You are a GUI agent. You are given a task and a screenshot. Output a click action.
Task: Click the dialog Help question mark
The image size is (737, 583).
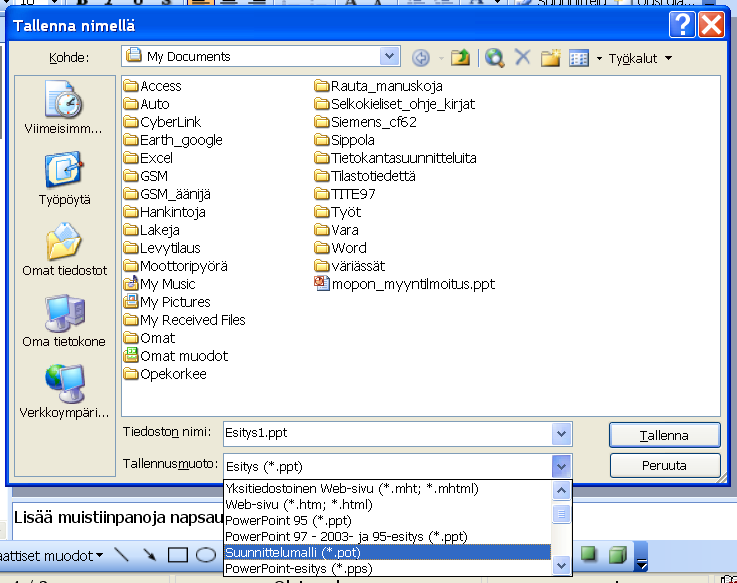pos(682,24)
